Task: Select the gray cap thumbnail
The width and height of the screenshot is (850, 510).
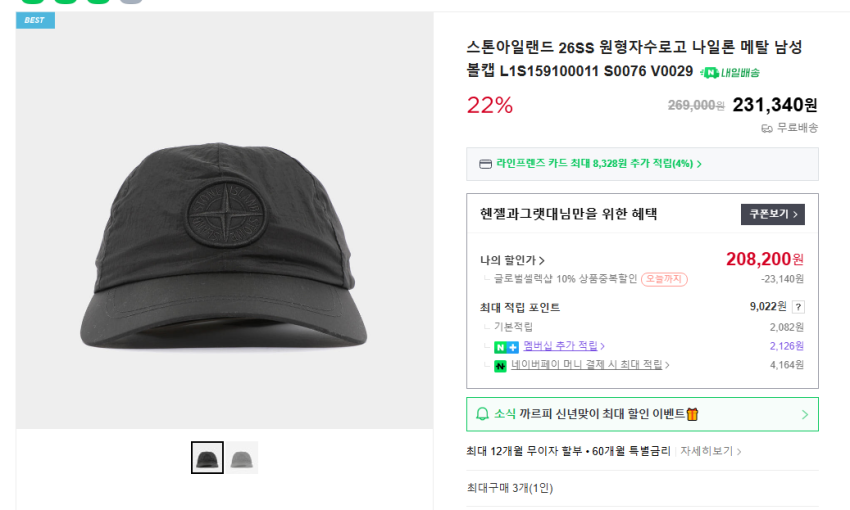Action: click(x=241, y=458)
